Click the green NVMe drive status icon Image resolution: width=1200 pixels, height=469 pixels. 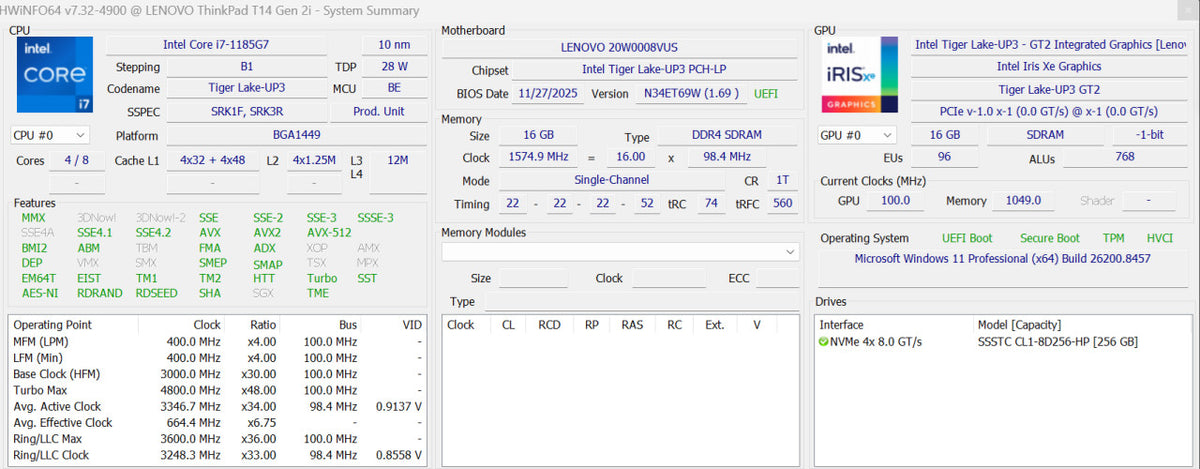(824, 342)
